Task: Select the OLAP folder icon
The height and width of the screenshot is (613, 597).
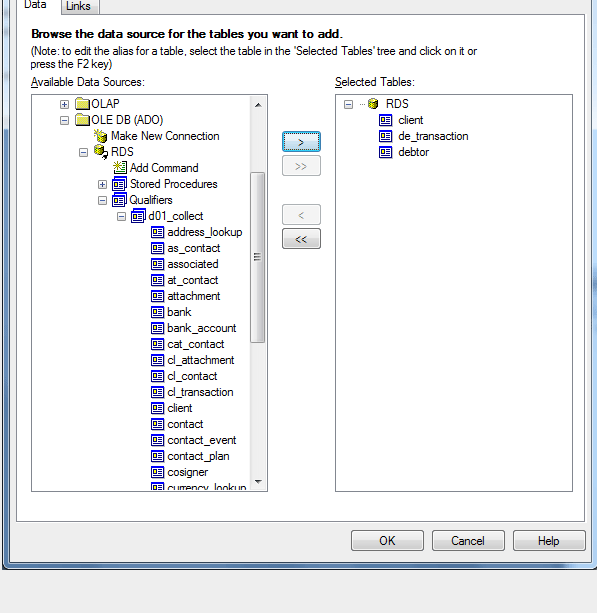Action: point(82,104)
